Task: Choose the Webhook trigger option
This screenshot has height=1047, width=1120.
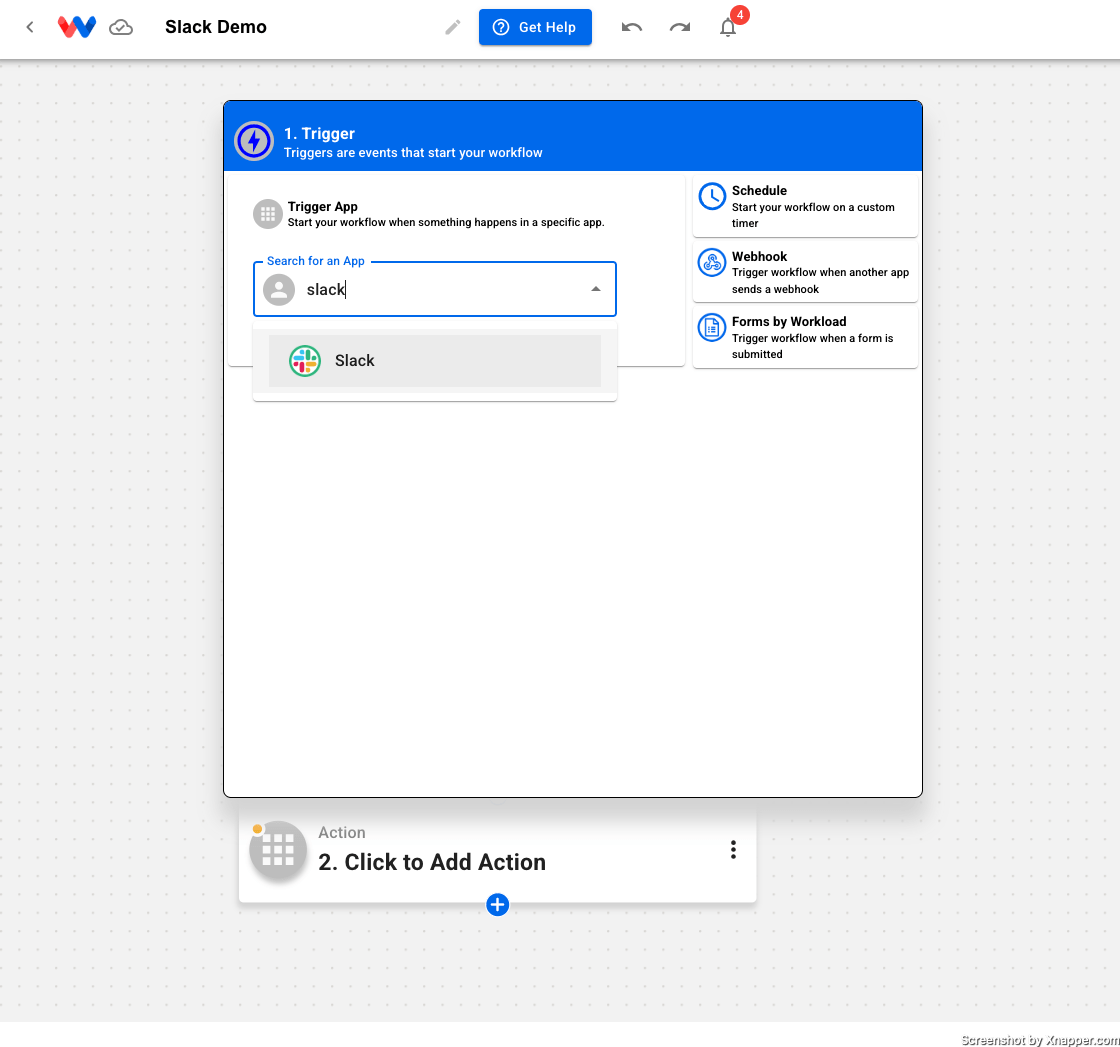Action: (805, 272)
